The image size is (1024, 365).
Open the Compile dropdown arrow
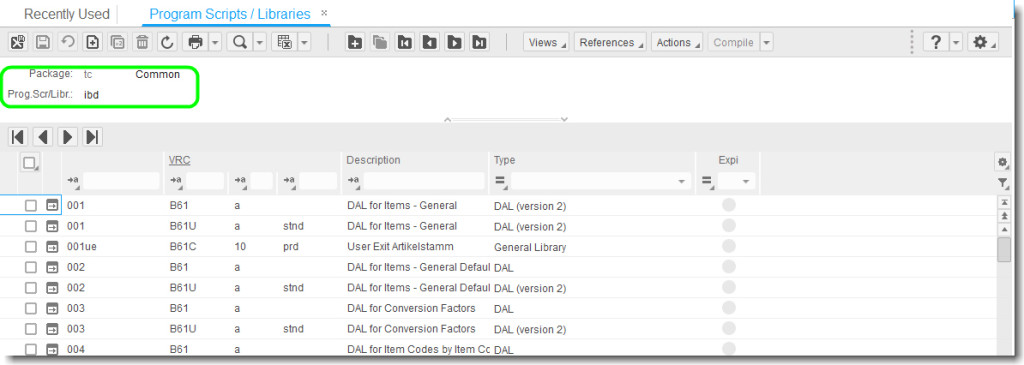point(767,42)
